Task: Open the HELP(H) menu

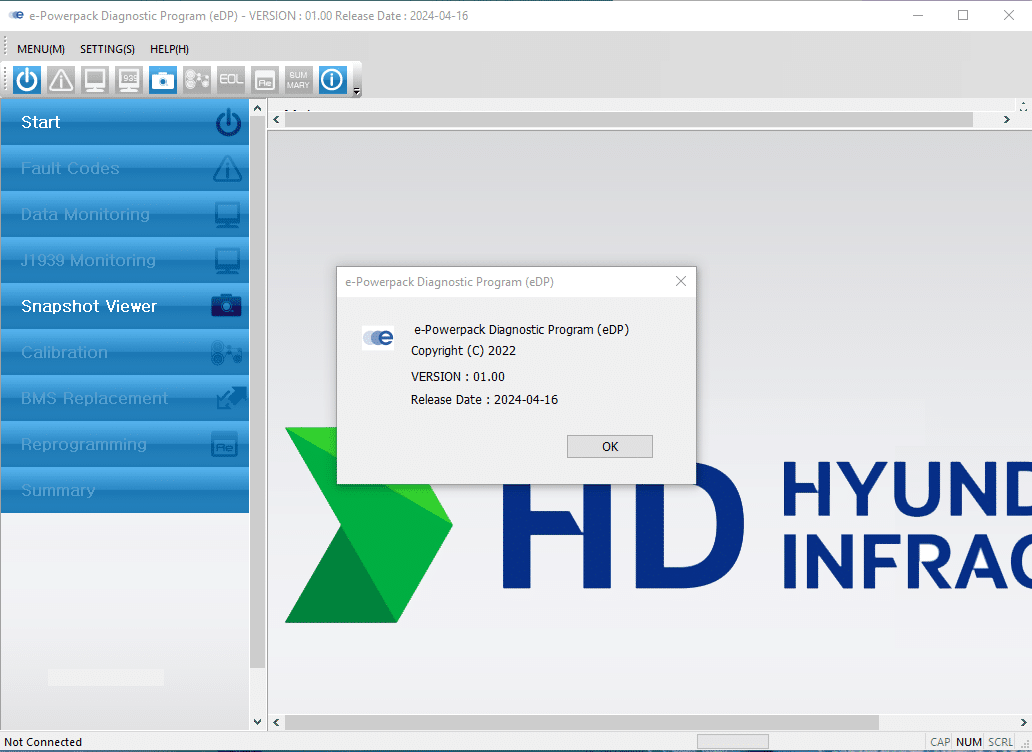Action: pos(169,49)
